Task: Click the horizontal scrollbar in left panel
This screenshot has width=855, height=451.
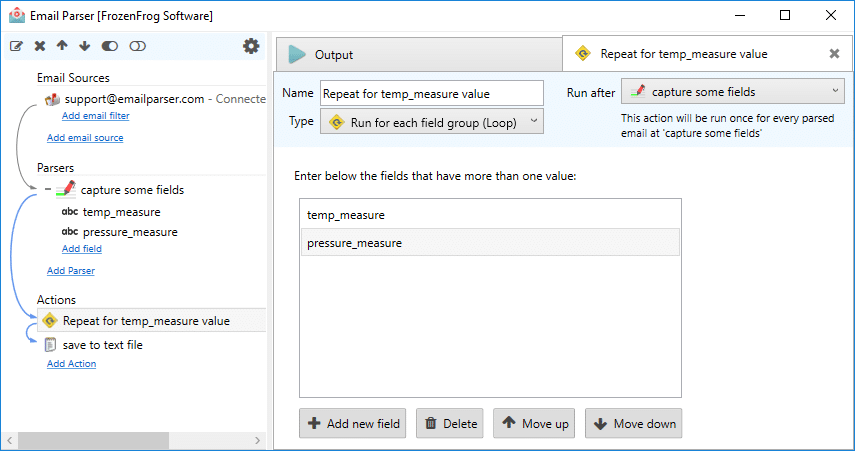Action: tap(94, 440)
